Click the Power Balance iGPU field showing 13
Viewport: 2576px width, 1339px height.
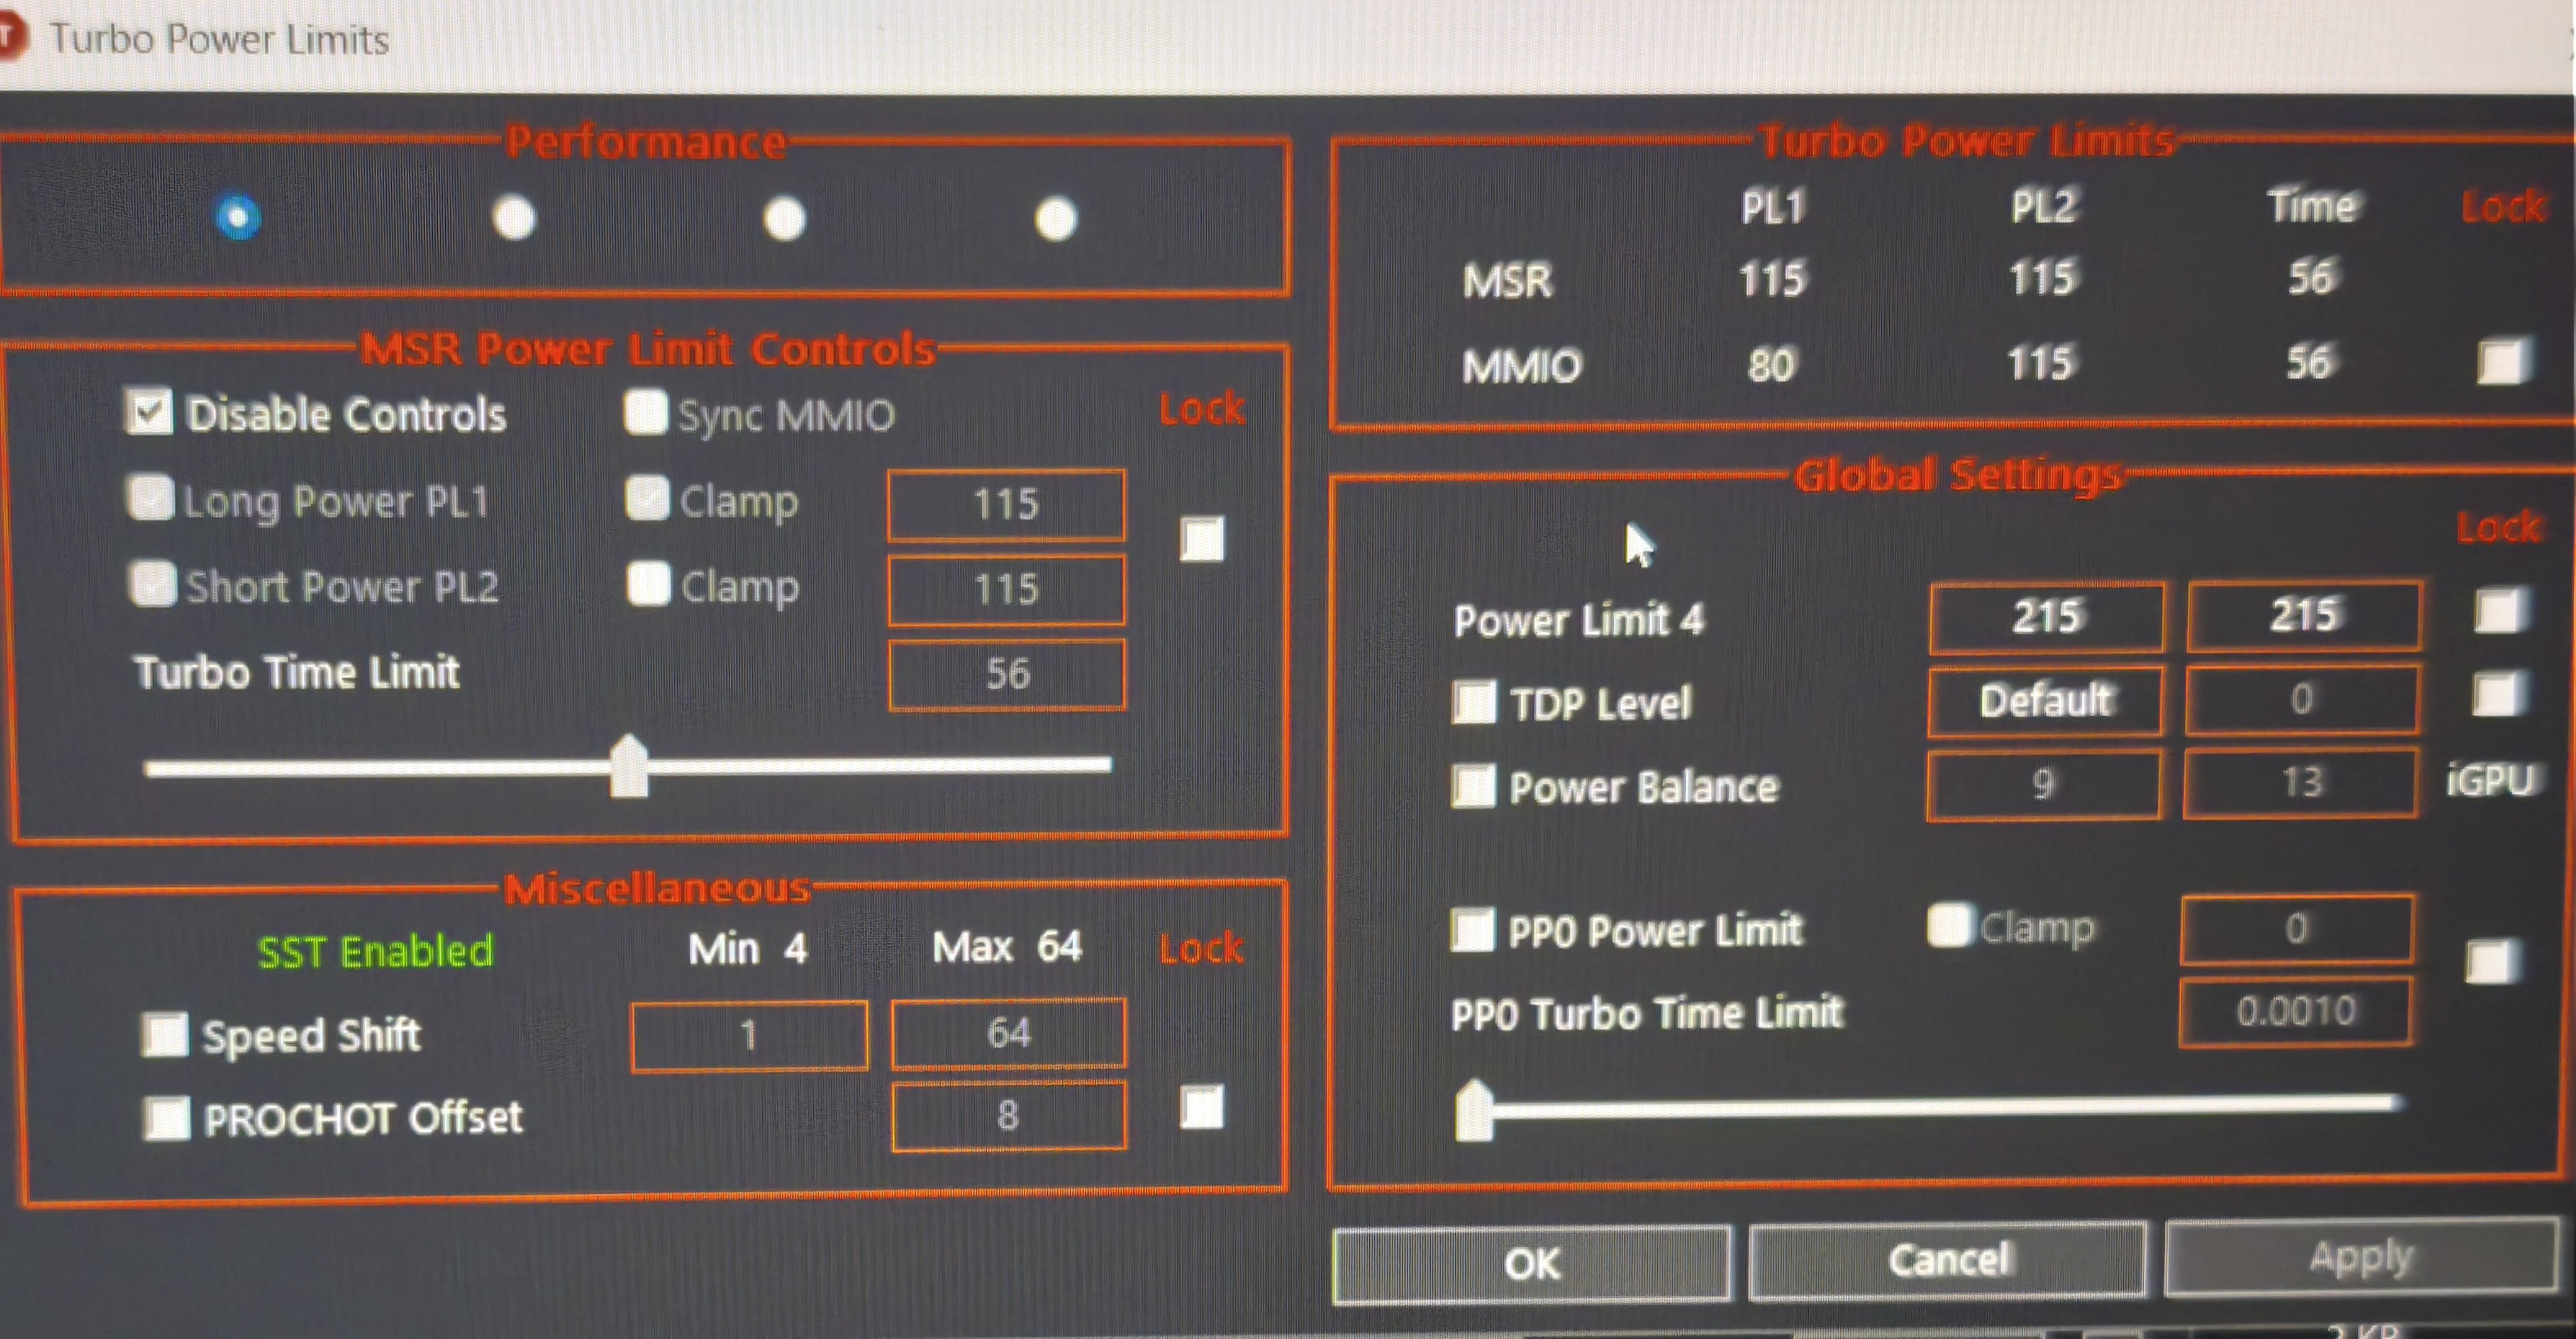(2301, 782)
